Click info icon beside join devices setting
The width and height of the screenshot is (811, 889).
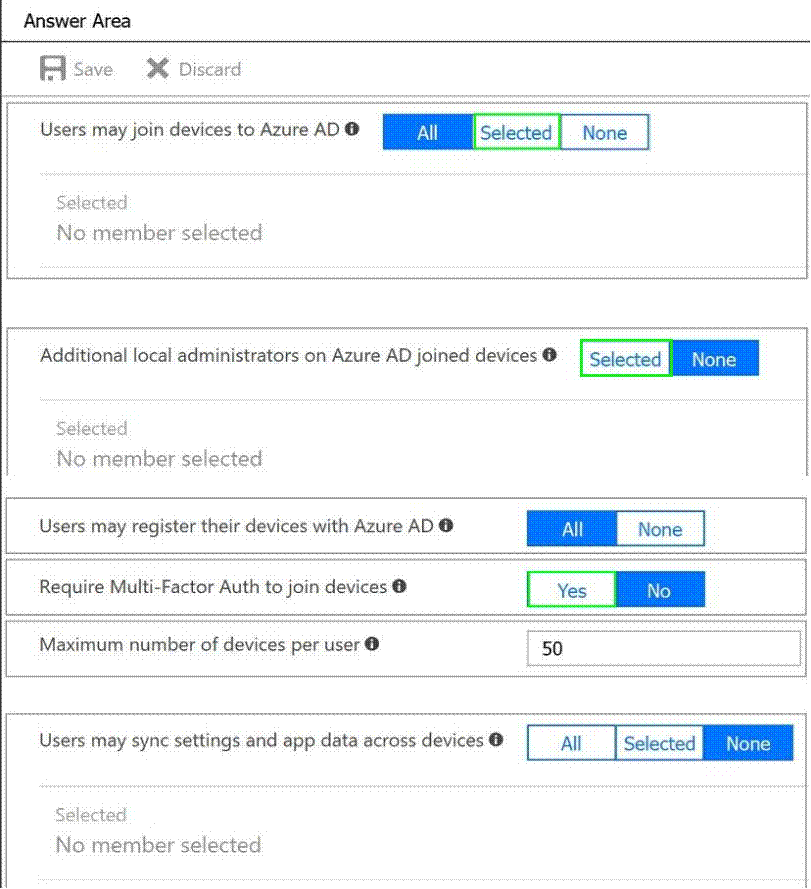pyautogui.click(x=352, y=129)
